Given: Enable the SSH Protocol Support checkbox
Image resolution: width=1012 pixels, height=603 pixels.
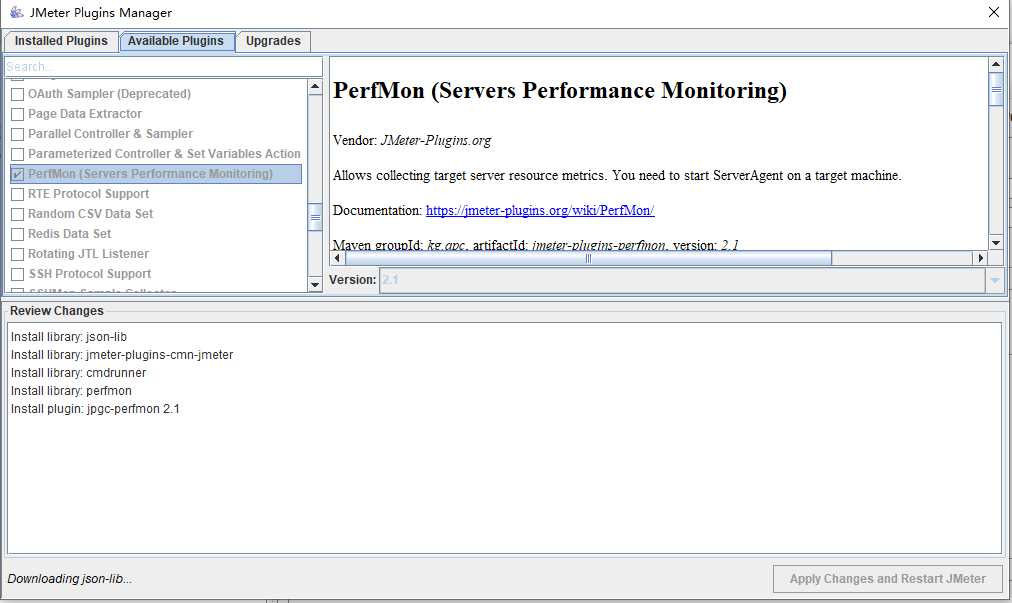Looking at the screenshot, I should point(17,274).
